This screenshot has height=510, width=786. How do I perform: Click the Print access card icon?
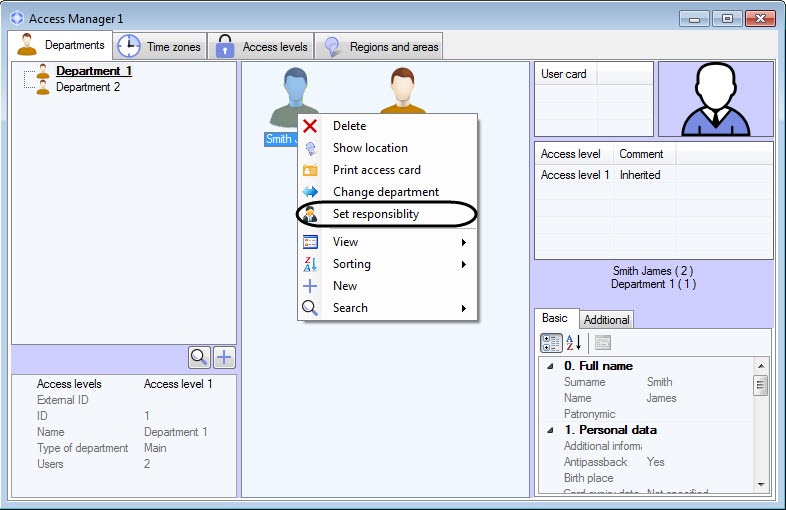point(310,170)
